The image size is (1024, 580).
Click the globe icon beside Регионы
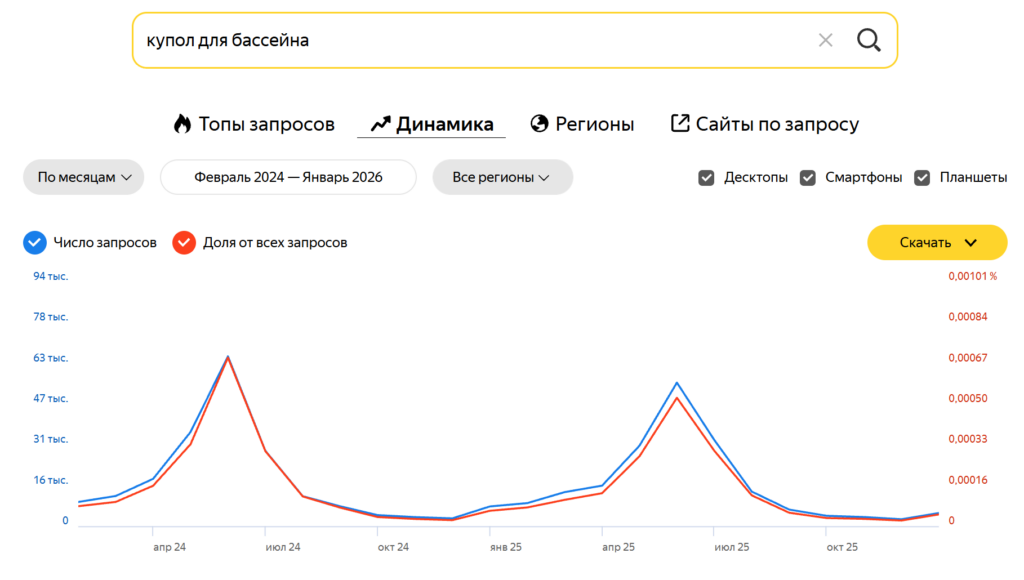coord(540,124)
